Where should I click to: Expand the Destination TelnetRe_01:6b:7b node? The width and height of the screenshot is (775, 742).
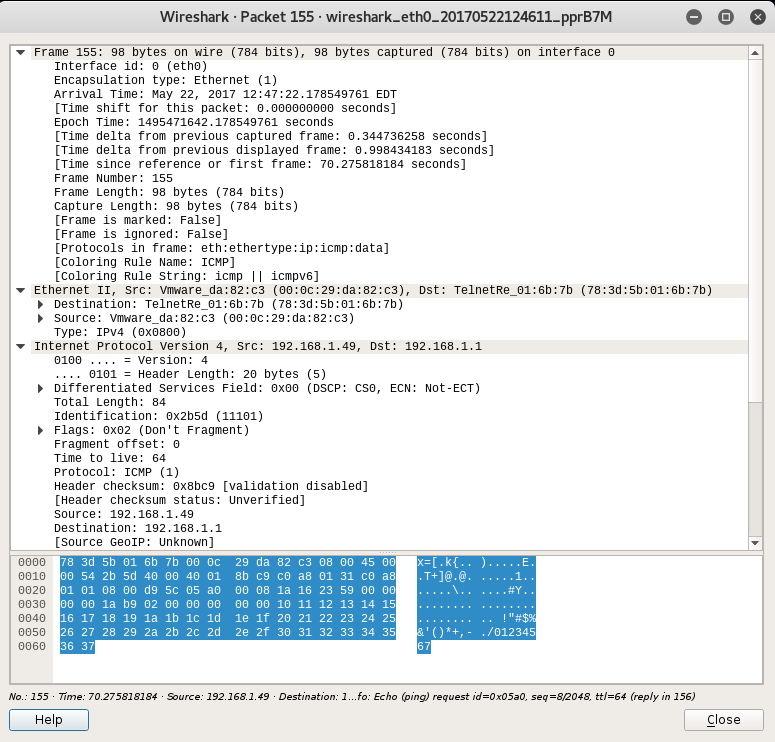tap(41, 304)
